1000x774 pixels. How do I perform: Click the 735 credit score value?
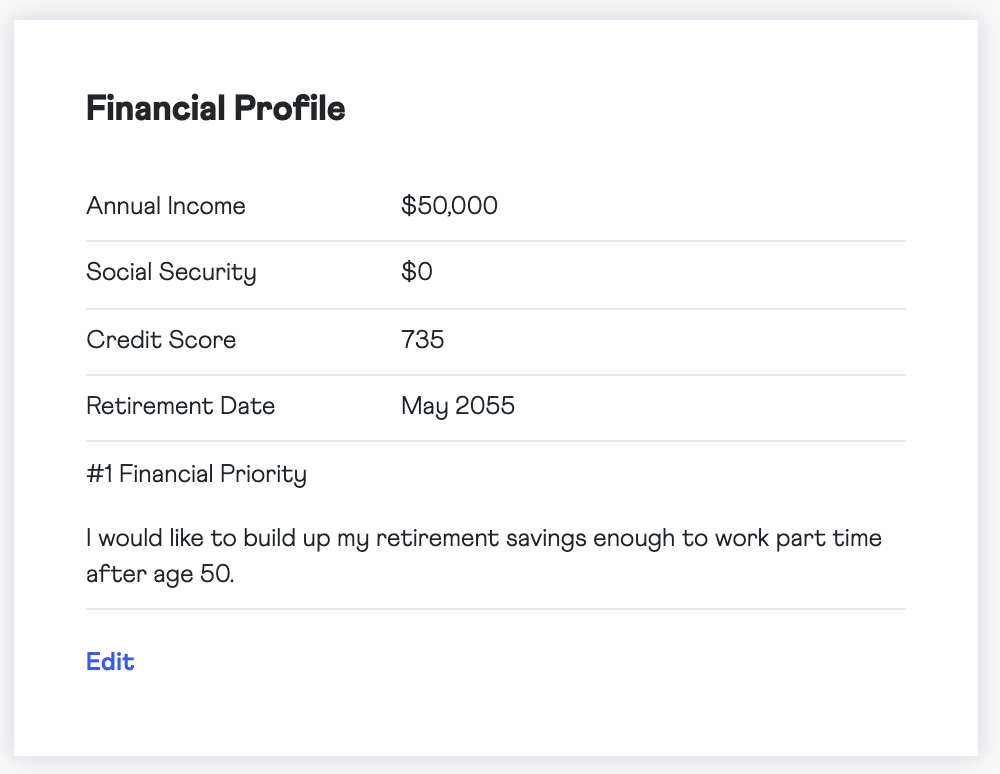[423, 340]
